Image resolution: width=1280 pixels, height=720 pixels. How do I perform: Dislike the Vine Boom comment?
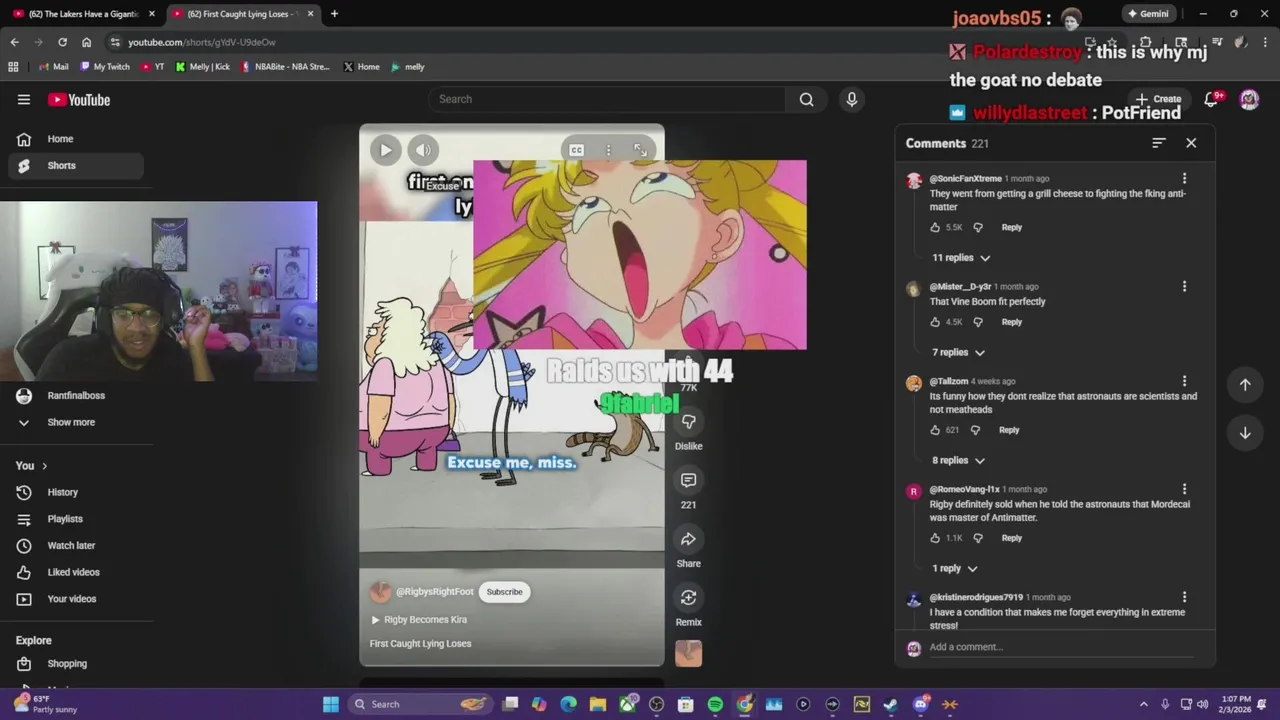point(978,322)
